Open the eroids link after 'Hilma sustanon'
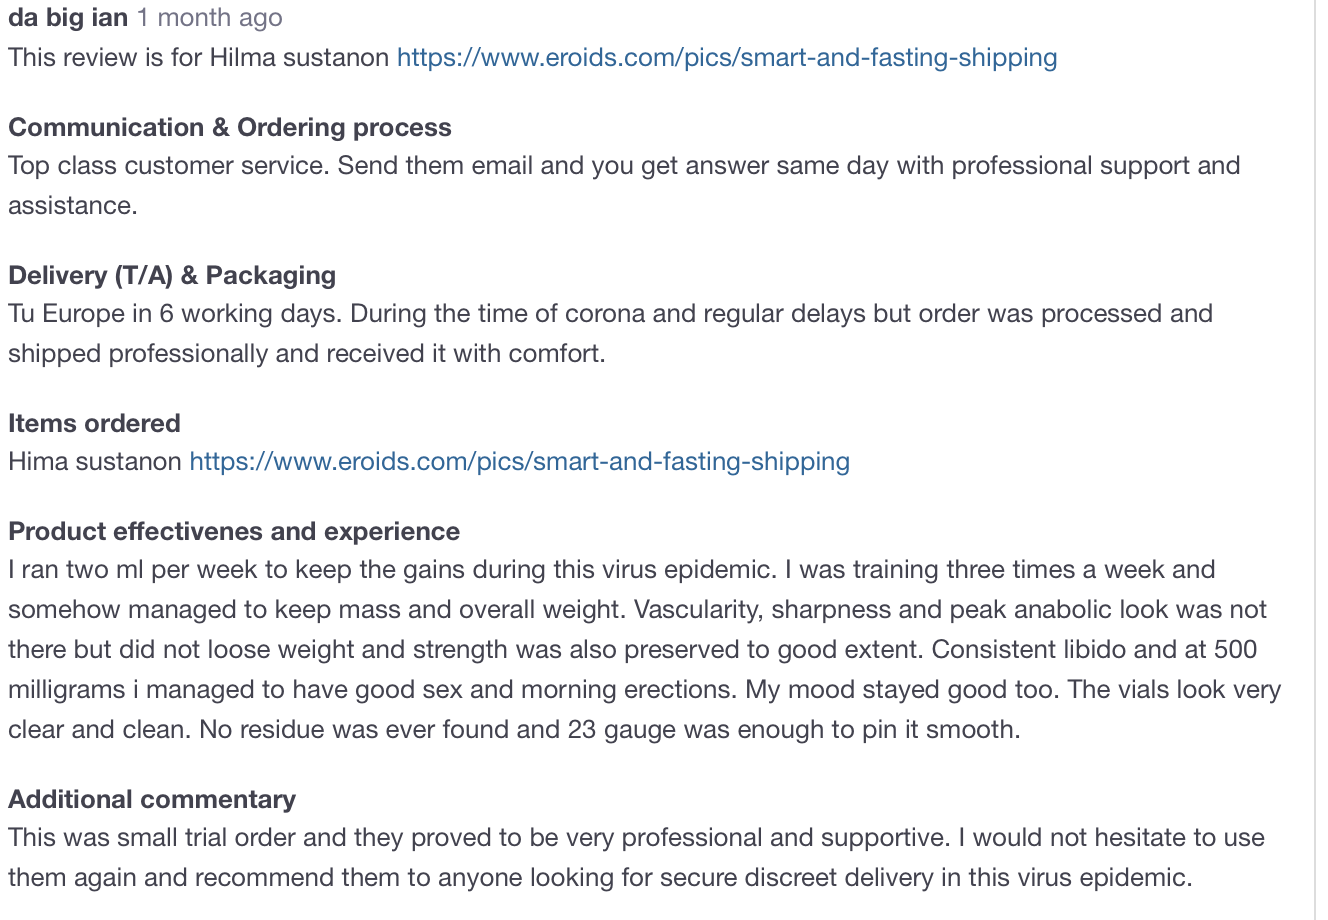This screenshot has height=920, width=1328. tap(726, 57)
